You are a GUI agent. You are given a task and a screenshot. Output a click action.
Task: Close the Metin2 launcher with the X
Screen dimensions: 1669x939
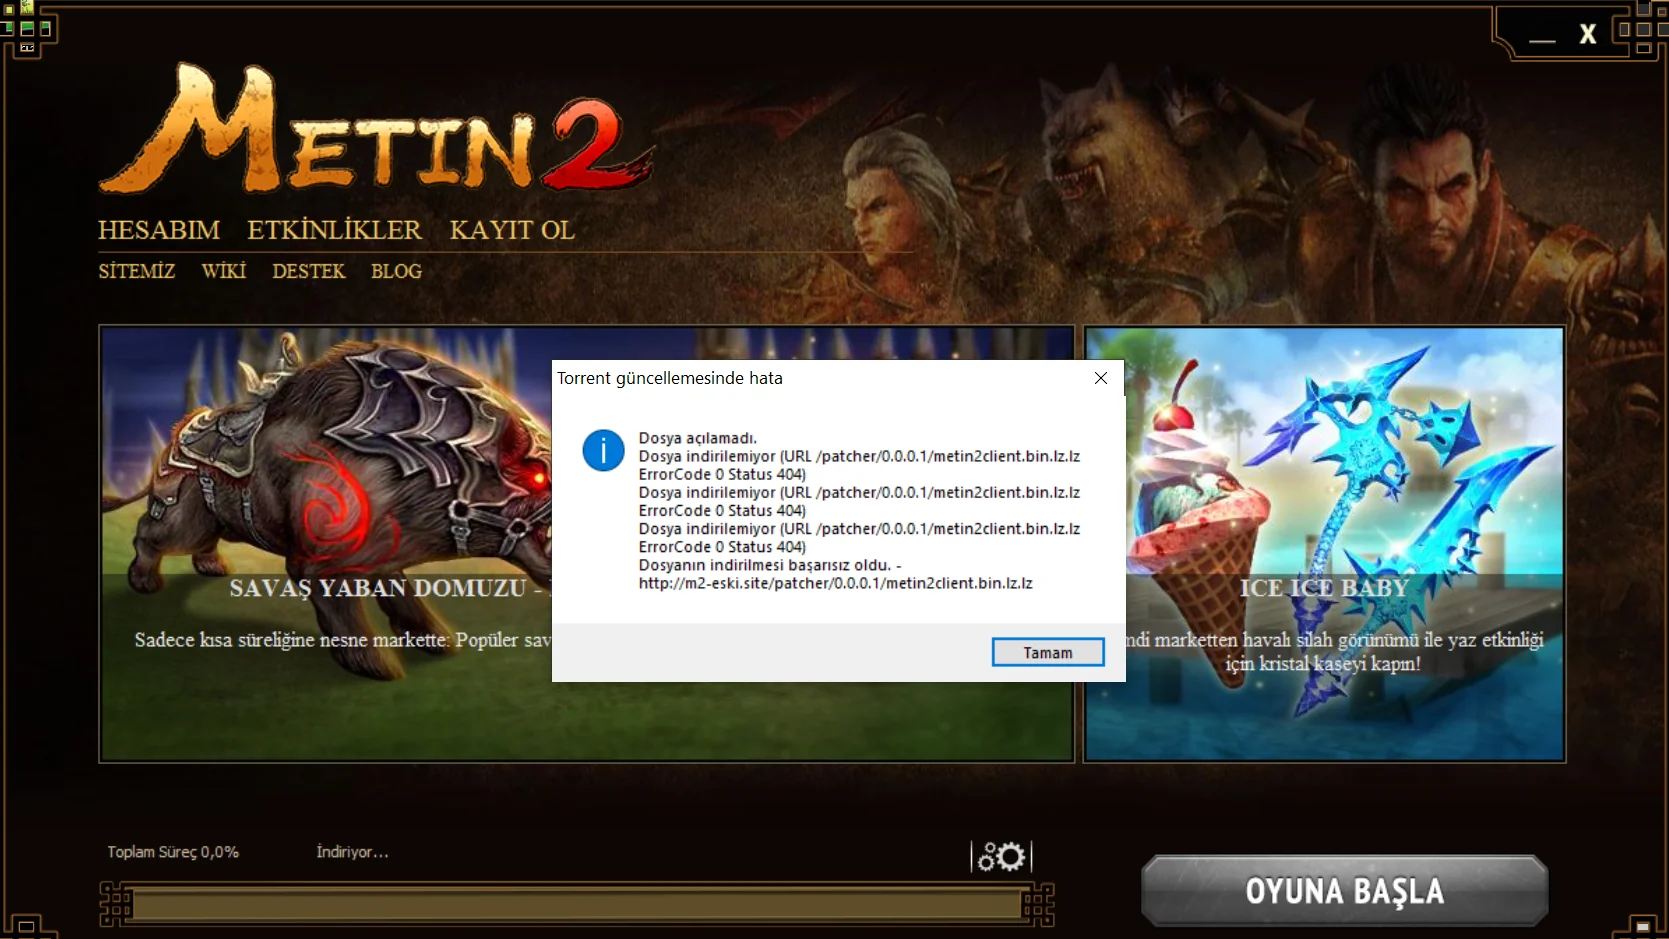click(x=1587, y=35)
